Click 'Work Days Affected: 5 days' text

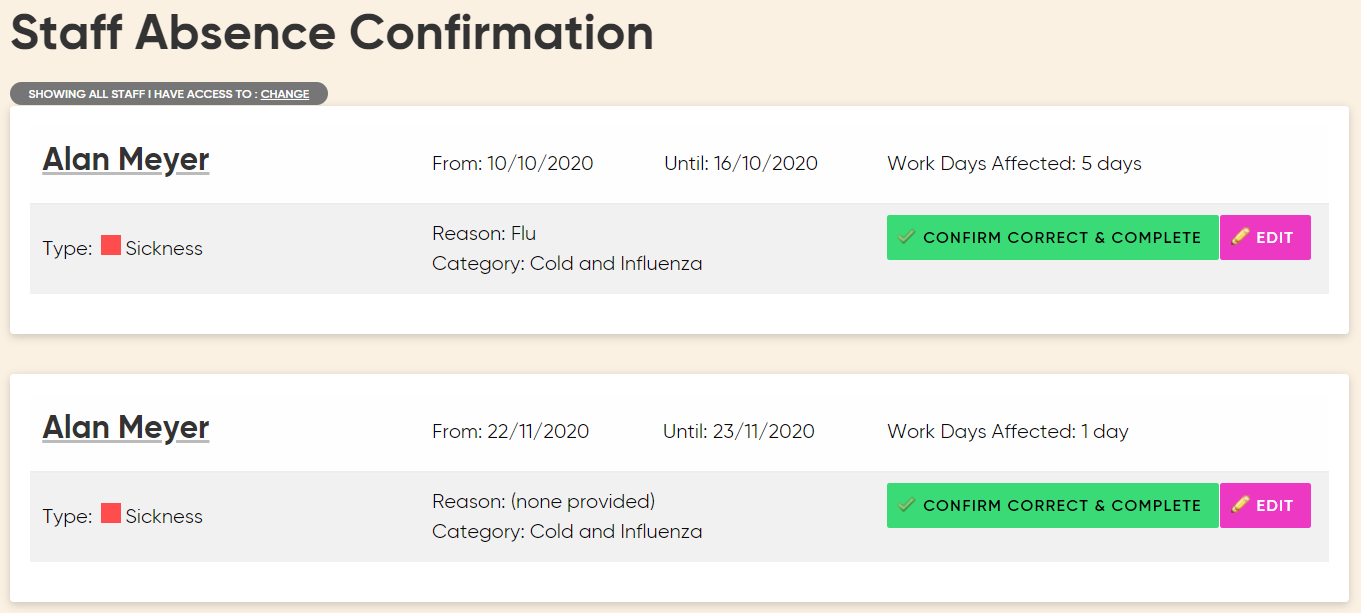pos(1014,163)
